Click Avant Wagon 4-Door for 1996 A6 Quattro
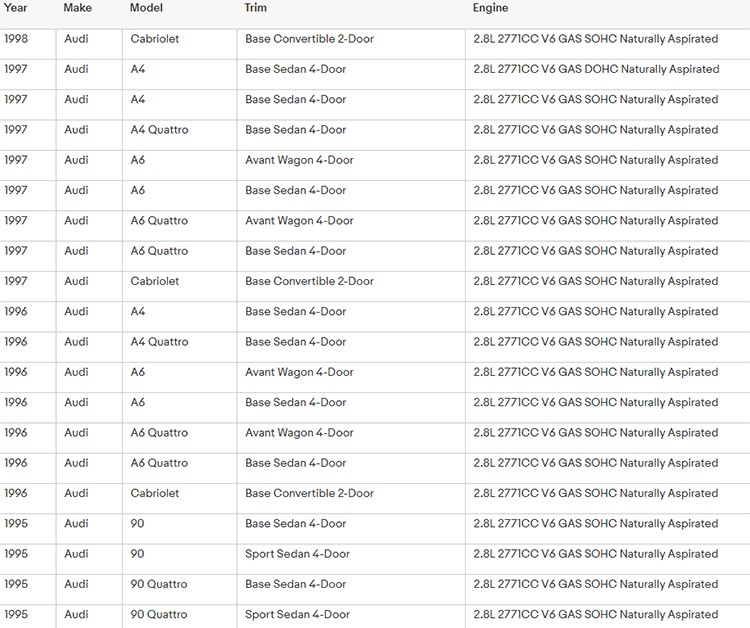 coord(299,432)
